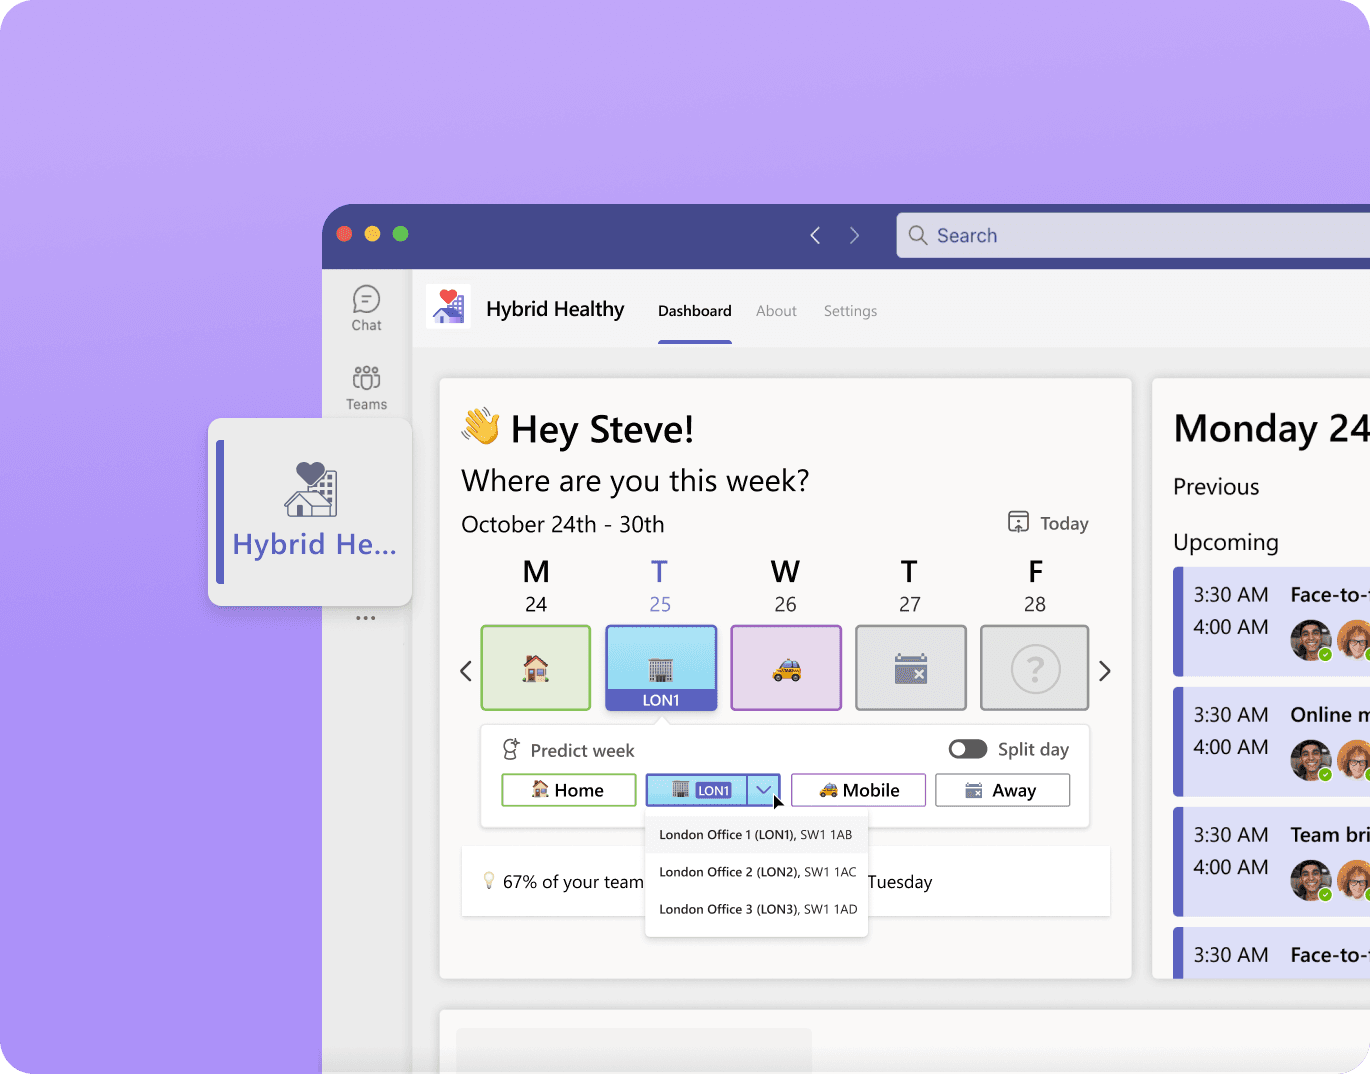Click Tuesday letter T above 25
The height and width of the screenshot is (1074, 1370).
point(659,572)
